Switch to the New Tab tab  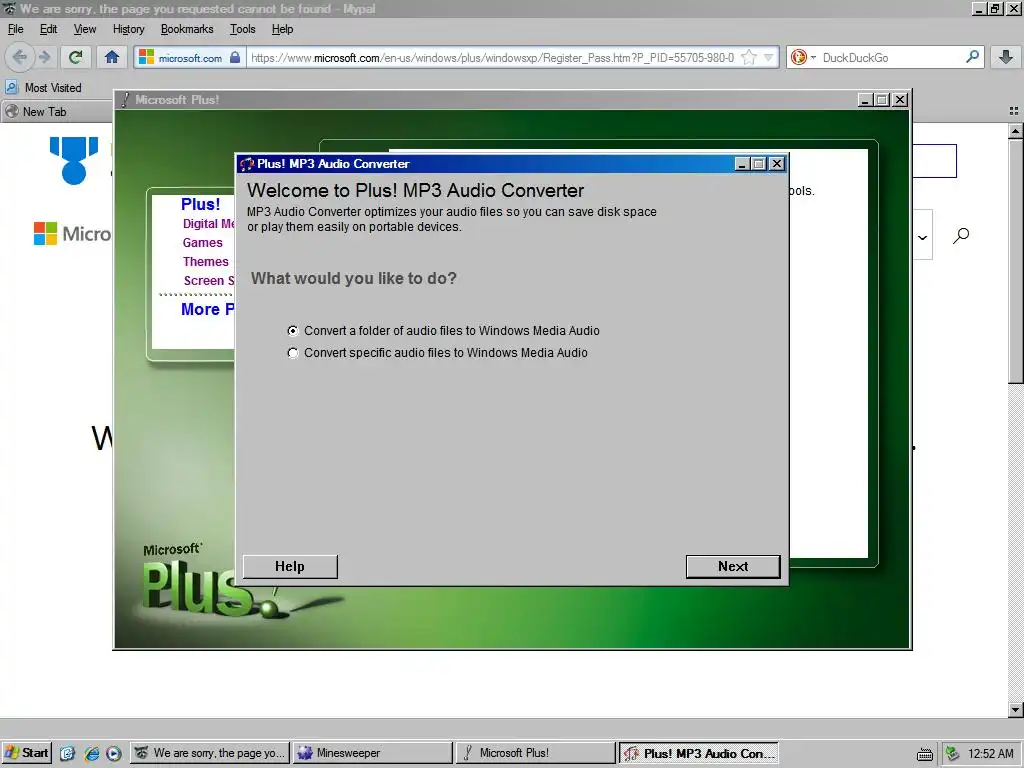[x=57, y=112]
